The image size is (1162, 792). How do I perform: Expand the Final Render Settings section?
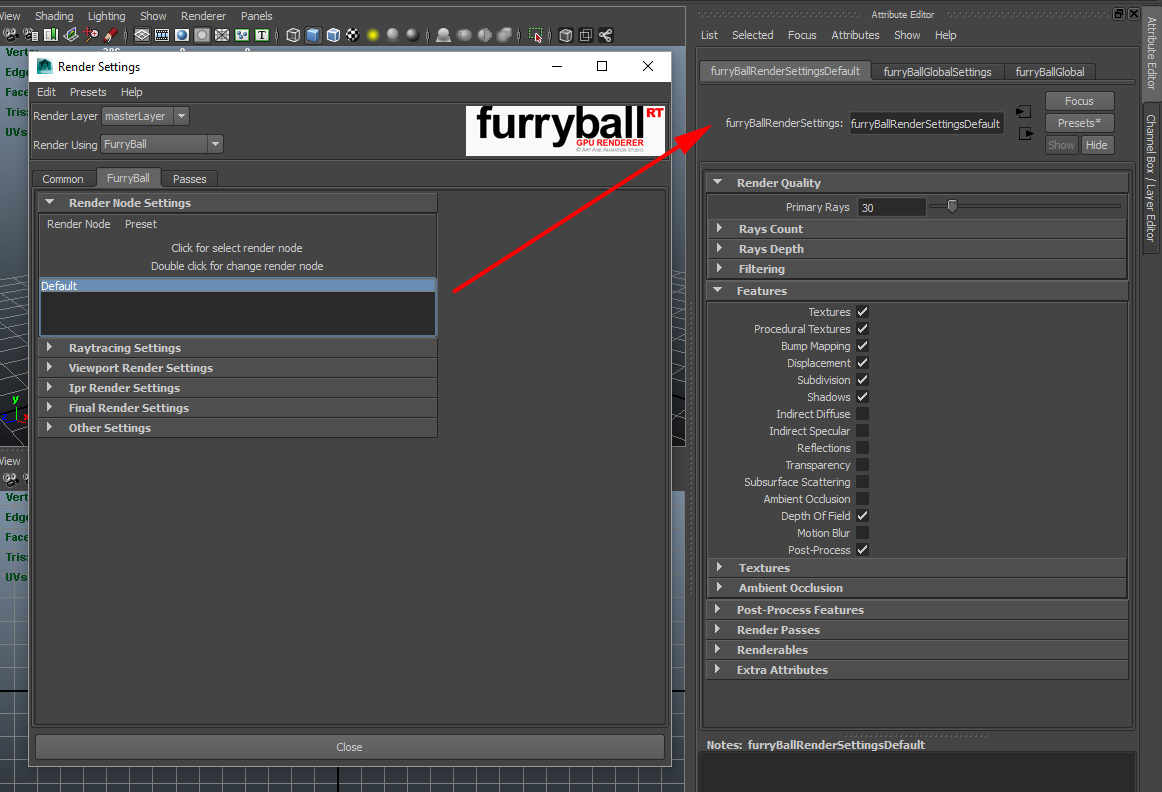point(238,407)
